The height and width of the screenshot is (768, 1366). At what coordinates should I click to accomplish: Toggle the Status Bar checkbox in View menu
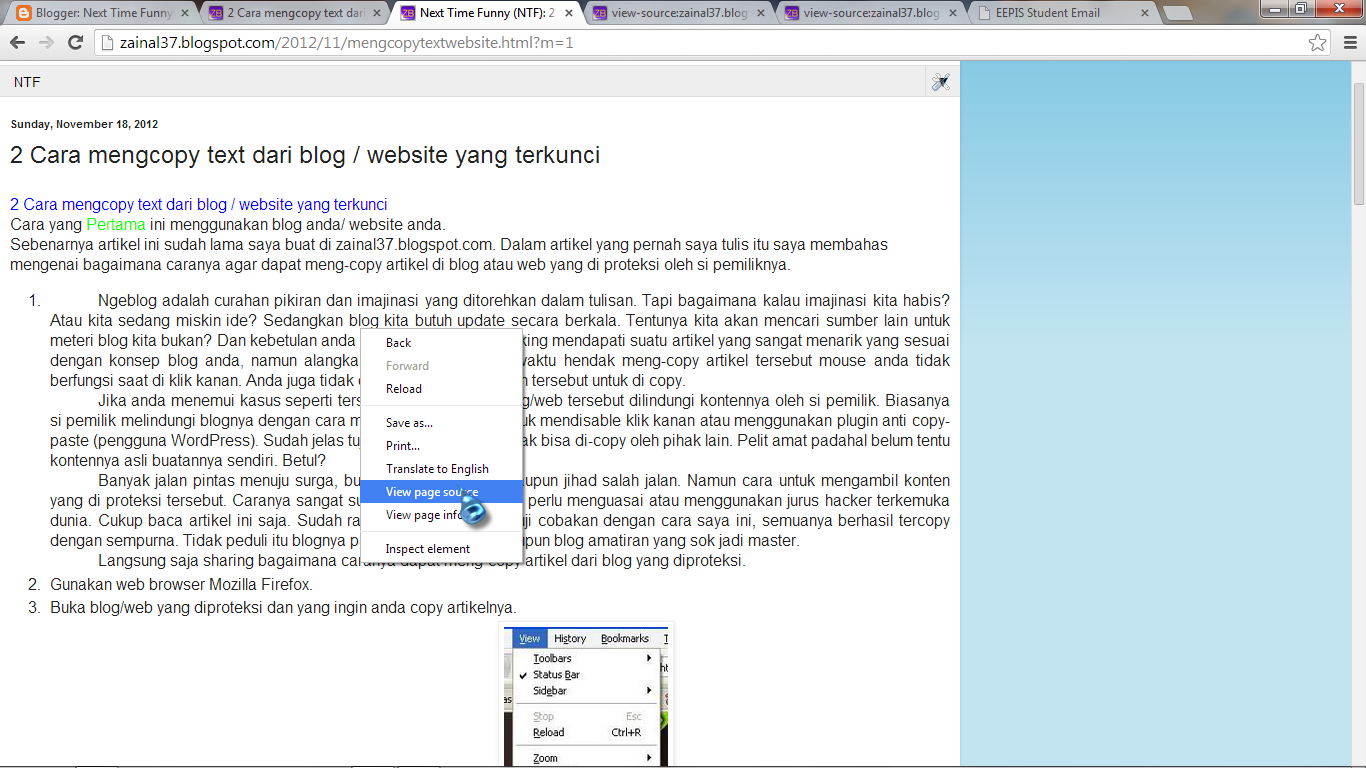pos(524,675)
